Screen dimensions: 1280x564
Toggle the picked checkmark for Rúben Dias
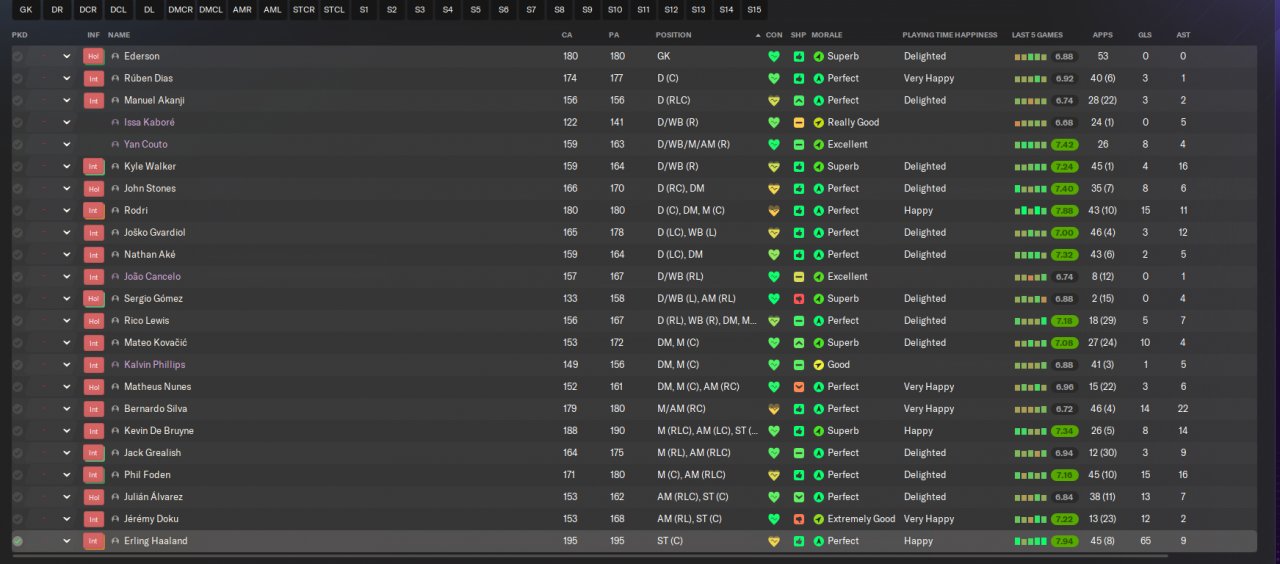(17, 78)
